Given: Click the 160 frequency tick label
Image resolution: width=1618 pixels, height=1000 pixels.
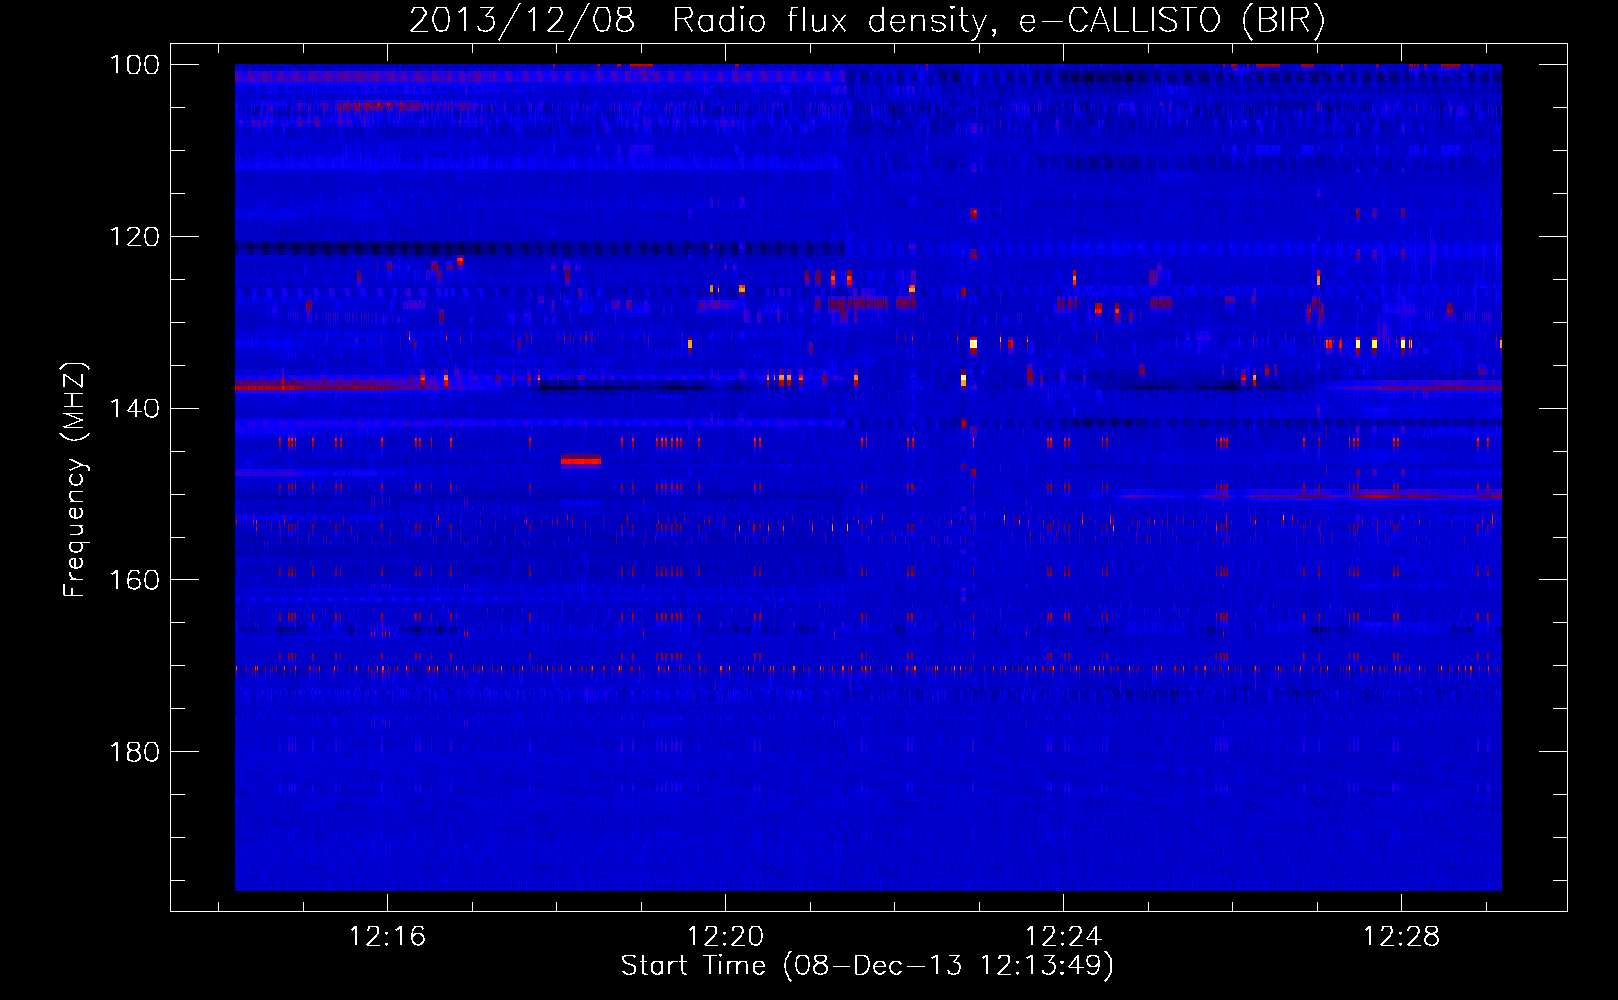Looking at the screenshot, I should click(134, 580).
